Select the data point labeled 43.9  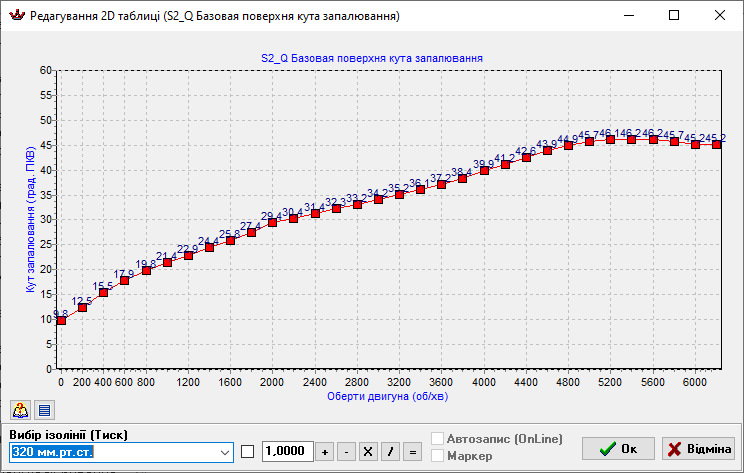(x=548, y=151)
